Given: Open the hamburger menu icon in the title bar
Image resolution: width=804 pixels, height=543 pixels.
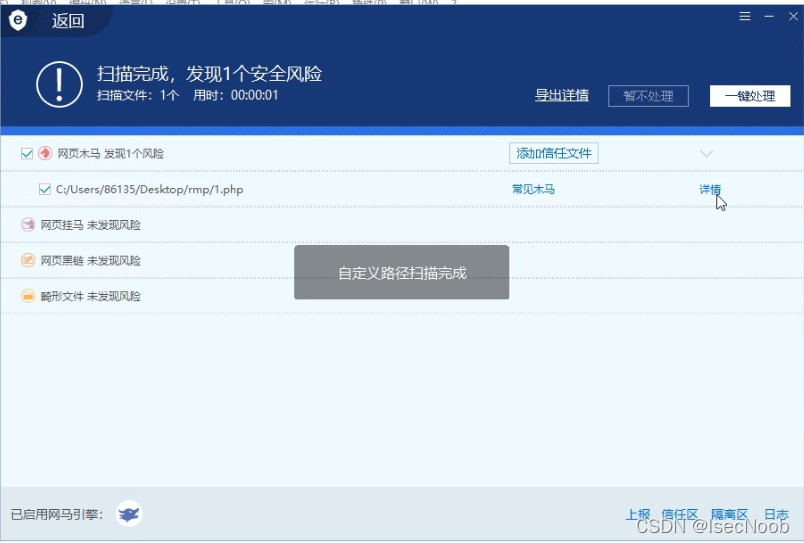Looking at the screenshot, I should point(745,16).
